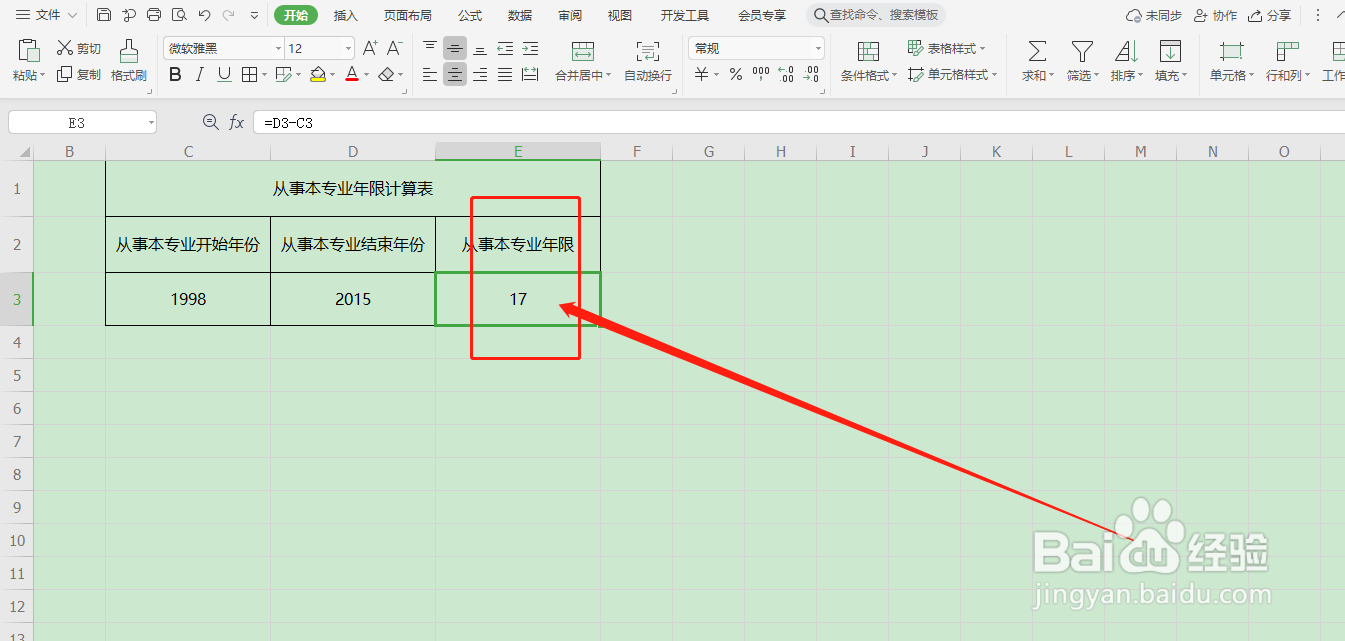Switch to the 插入 ribbon tab
Image resolution: width=1345 pixels, height=641 pixels.
(x=345, y=14)
